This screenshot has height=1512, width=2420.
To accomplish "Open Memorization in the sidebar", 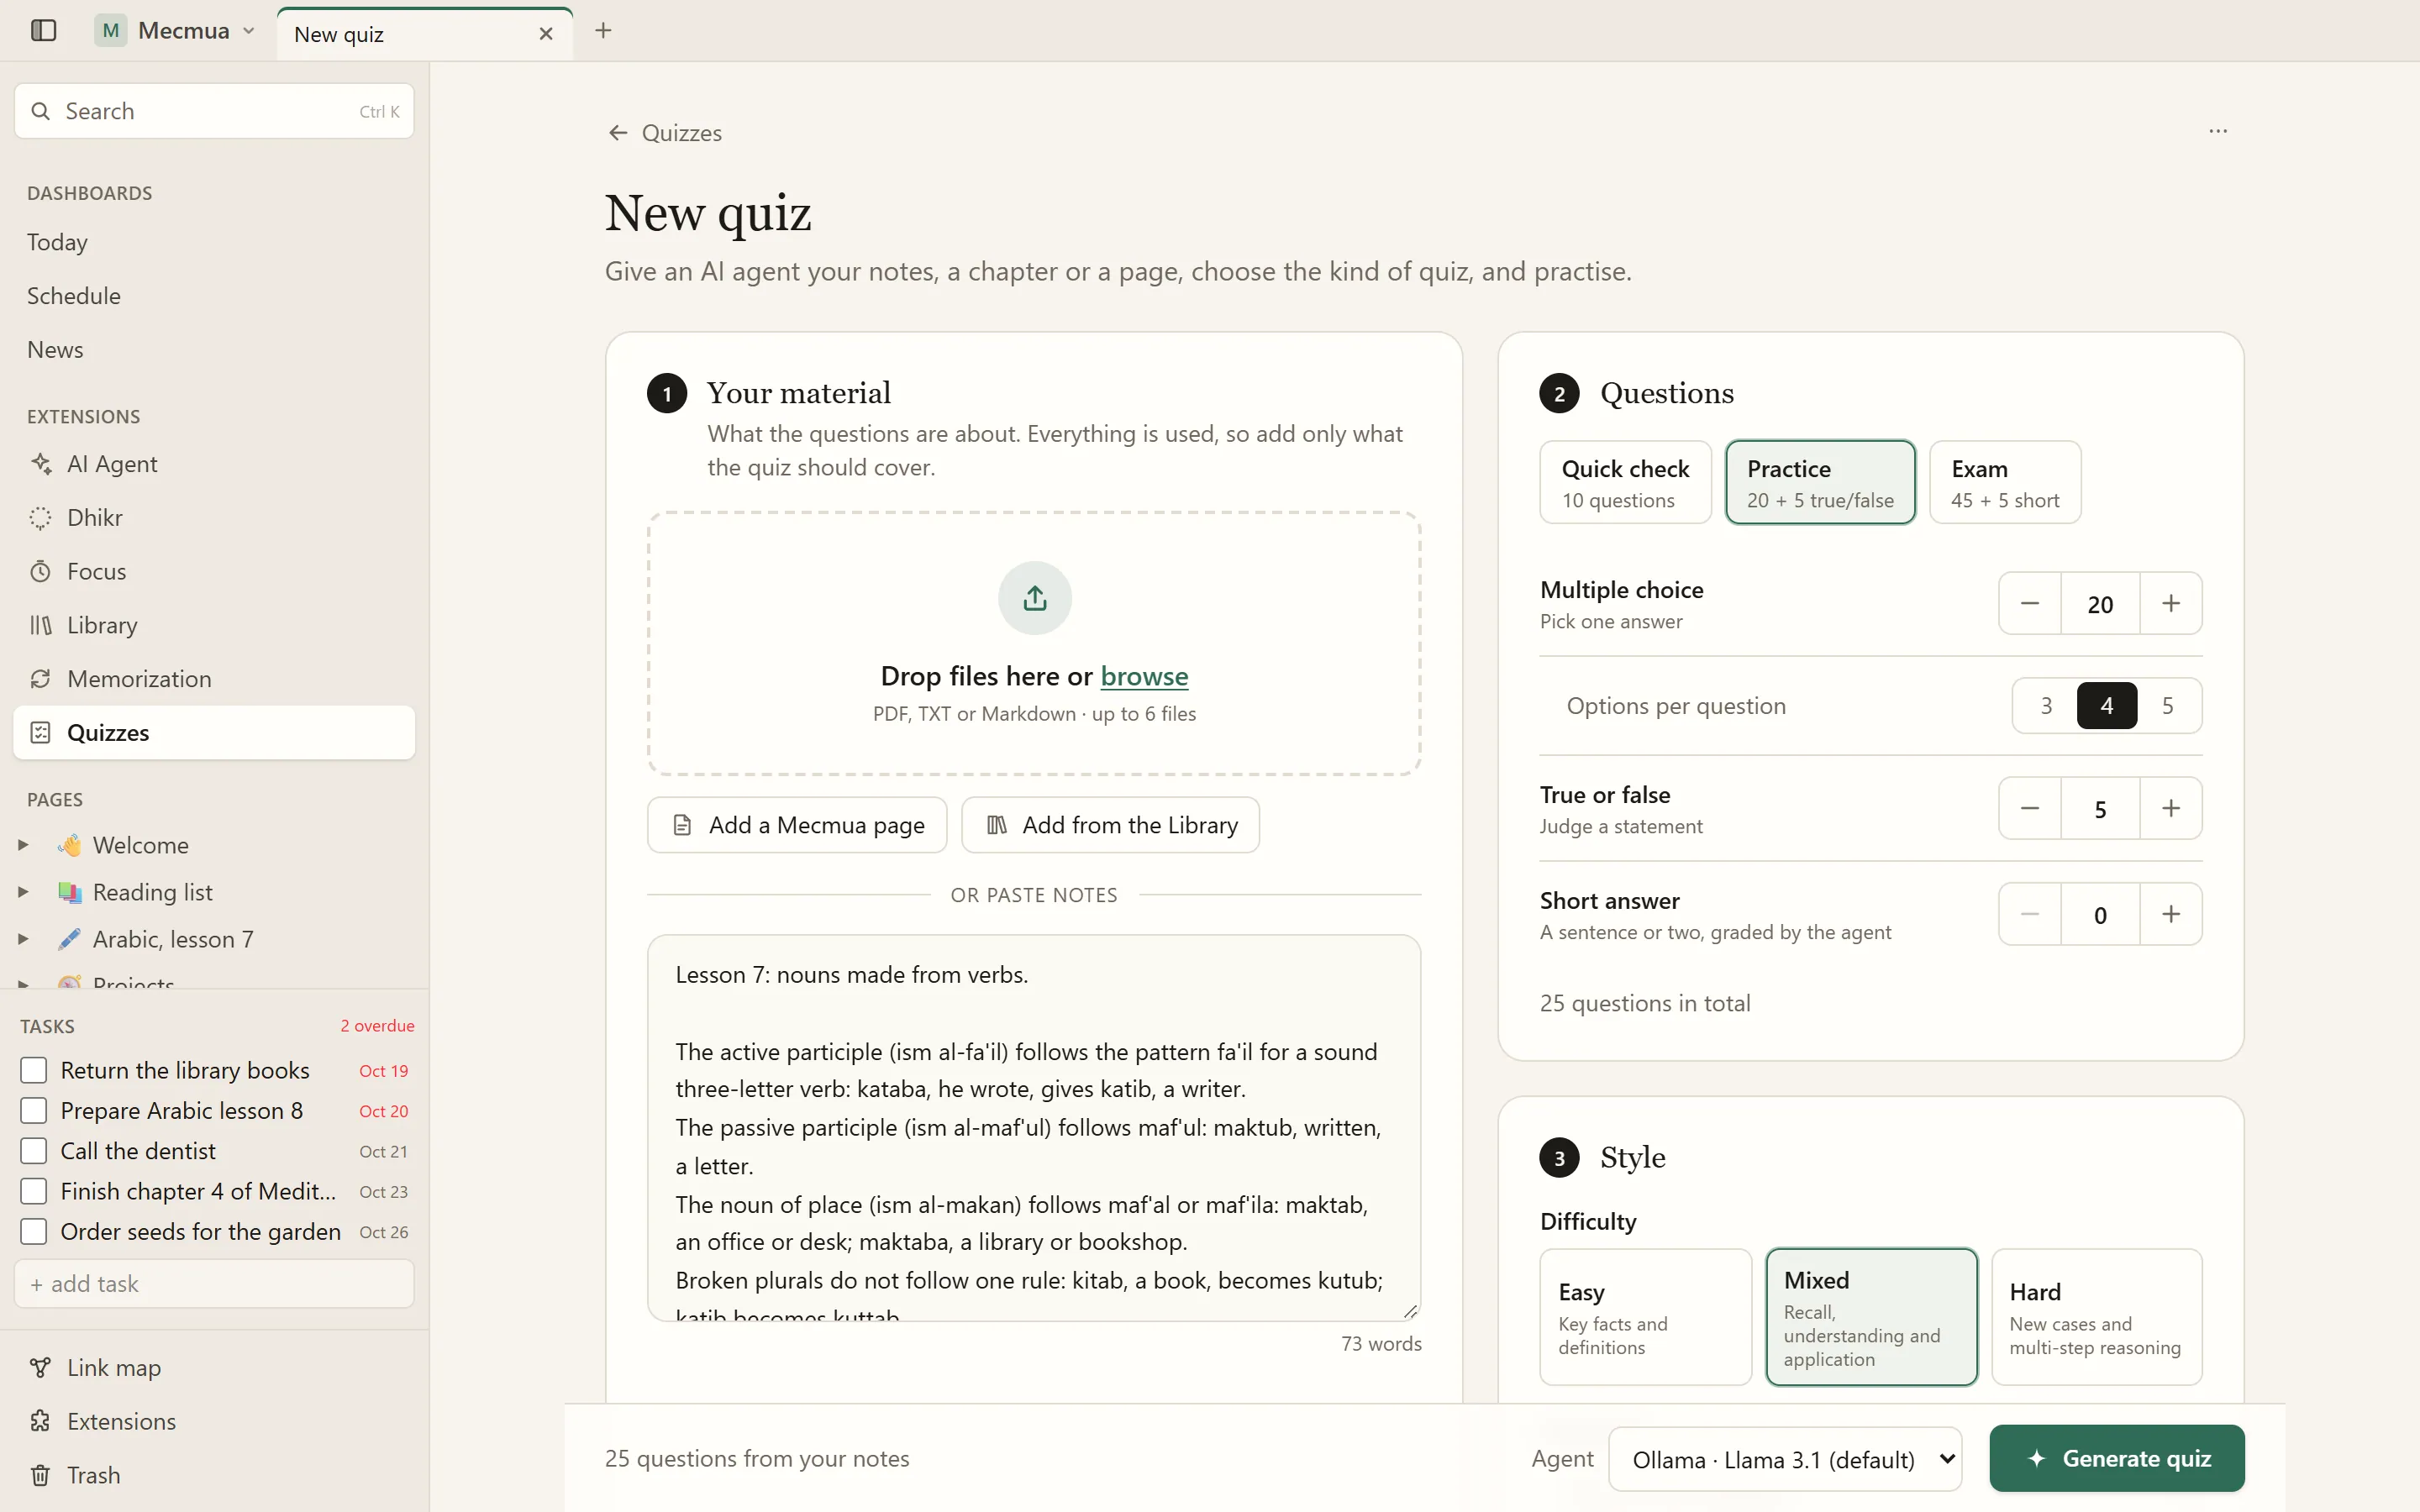I will click(x=214, y=679).
